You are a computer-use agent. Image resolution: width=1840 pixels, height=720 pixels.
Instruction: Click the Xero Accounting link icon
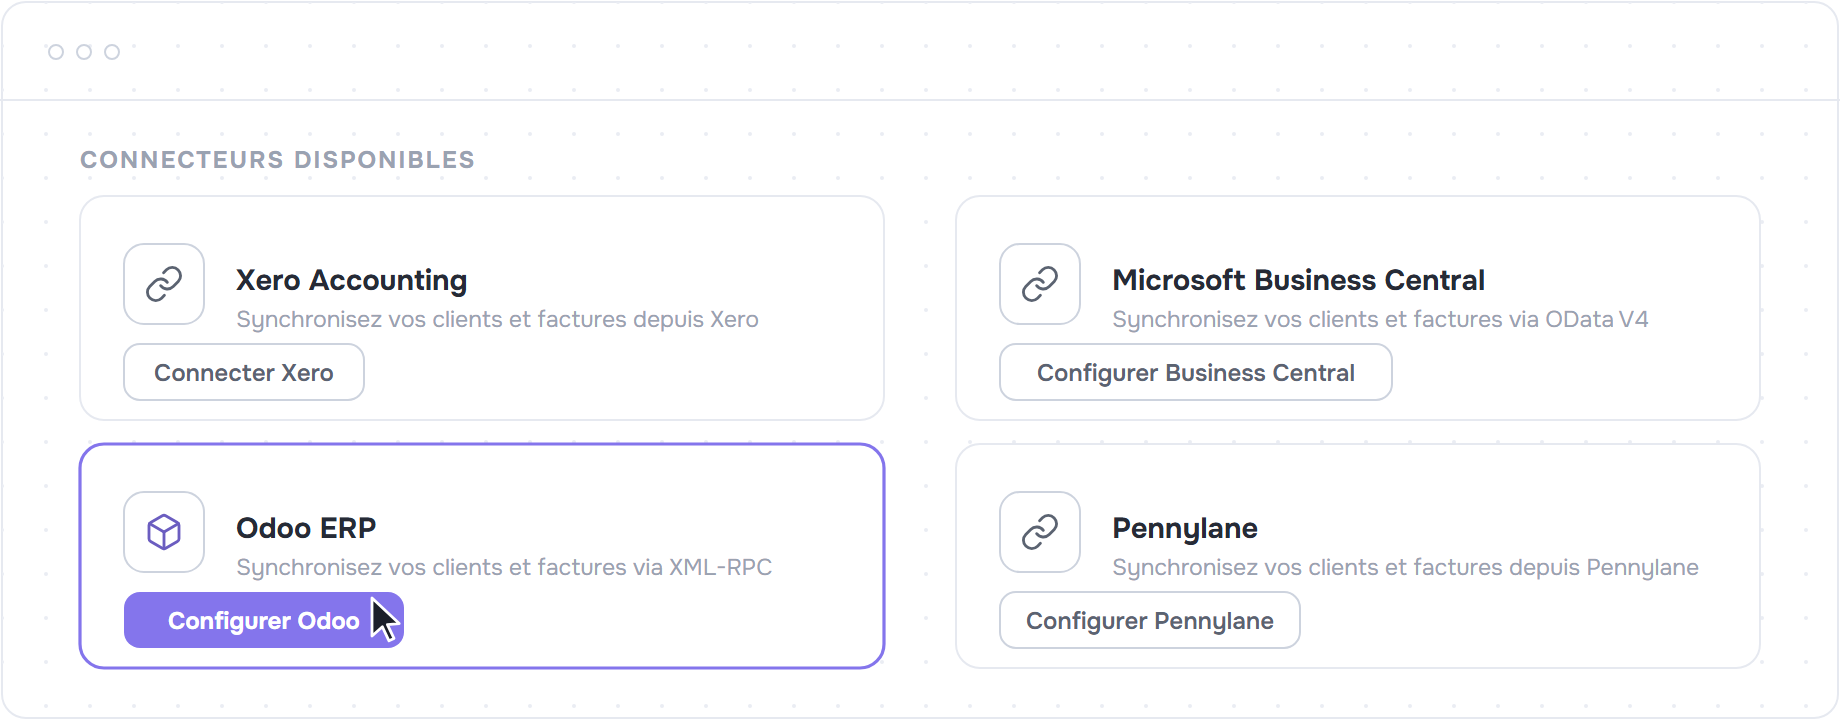164,284
